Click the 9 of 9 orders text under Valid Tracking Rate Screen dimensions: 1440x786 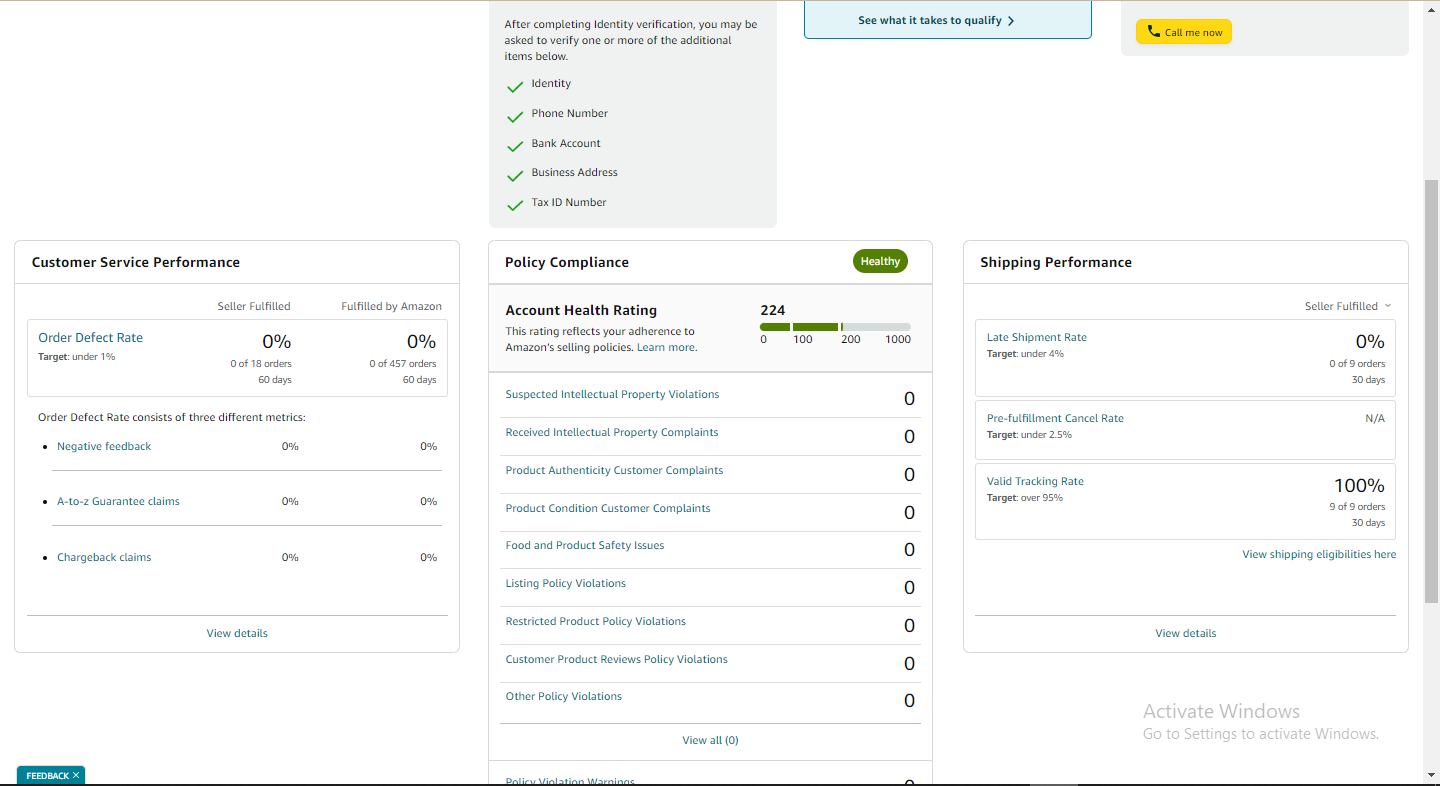tap(1357, 506)
